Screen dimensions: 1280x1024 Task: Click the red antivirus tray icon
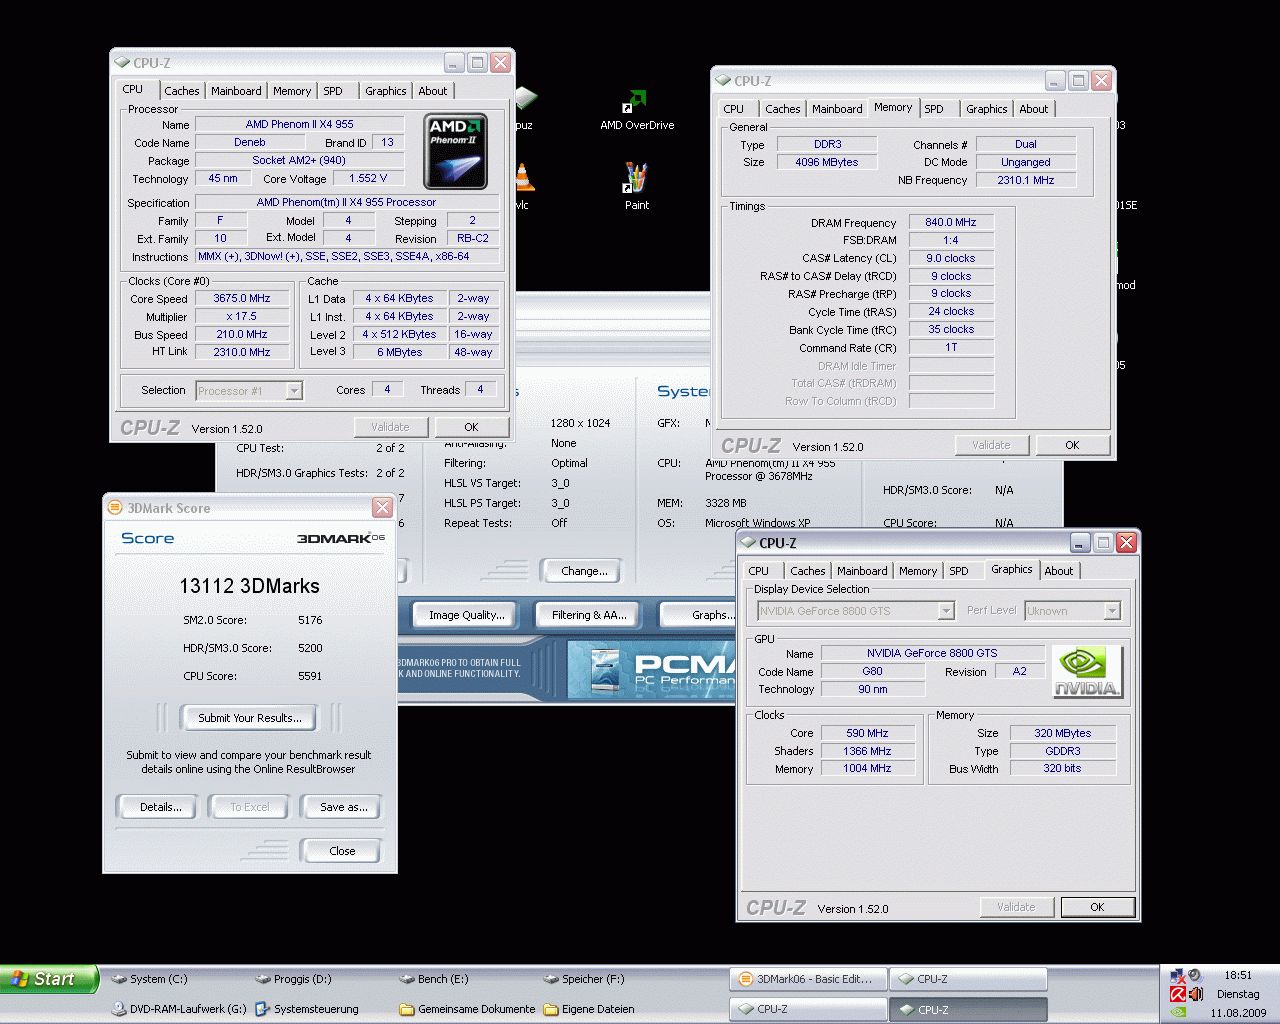[1178, 994]
